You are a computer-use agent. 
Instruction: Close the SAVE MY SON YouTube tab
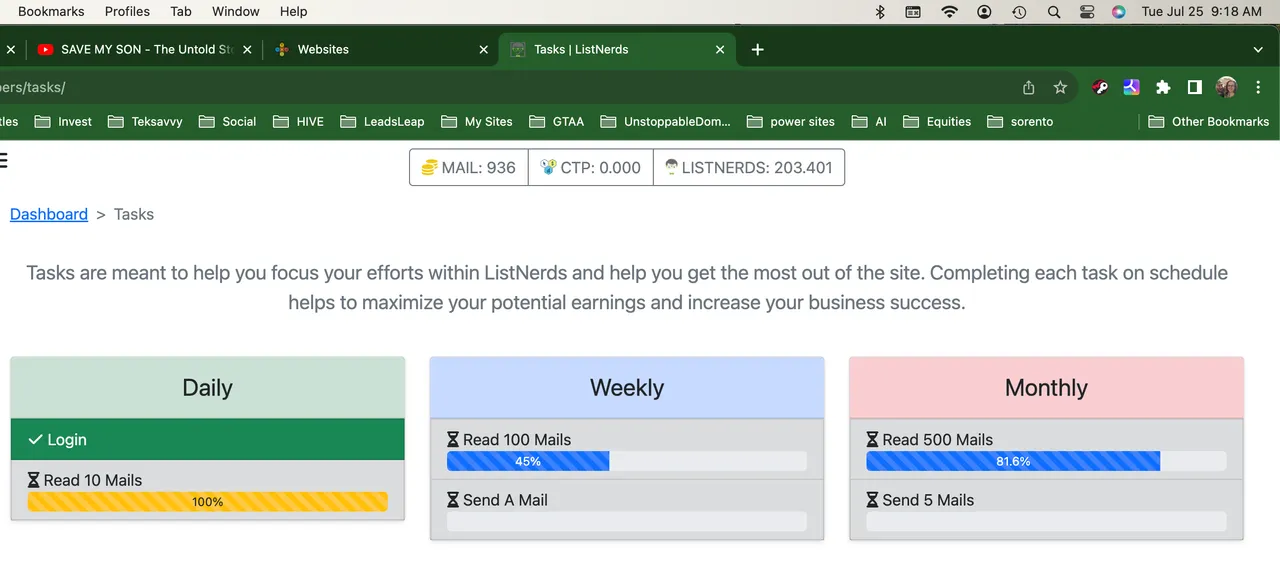coord(246,49)
